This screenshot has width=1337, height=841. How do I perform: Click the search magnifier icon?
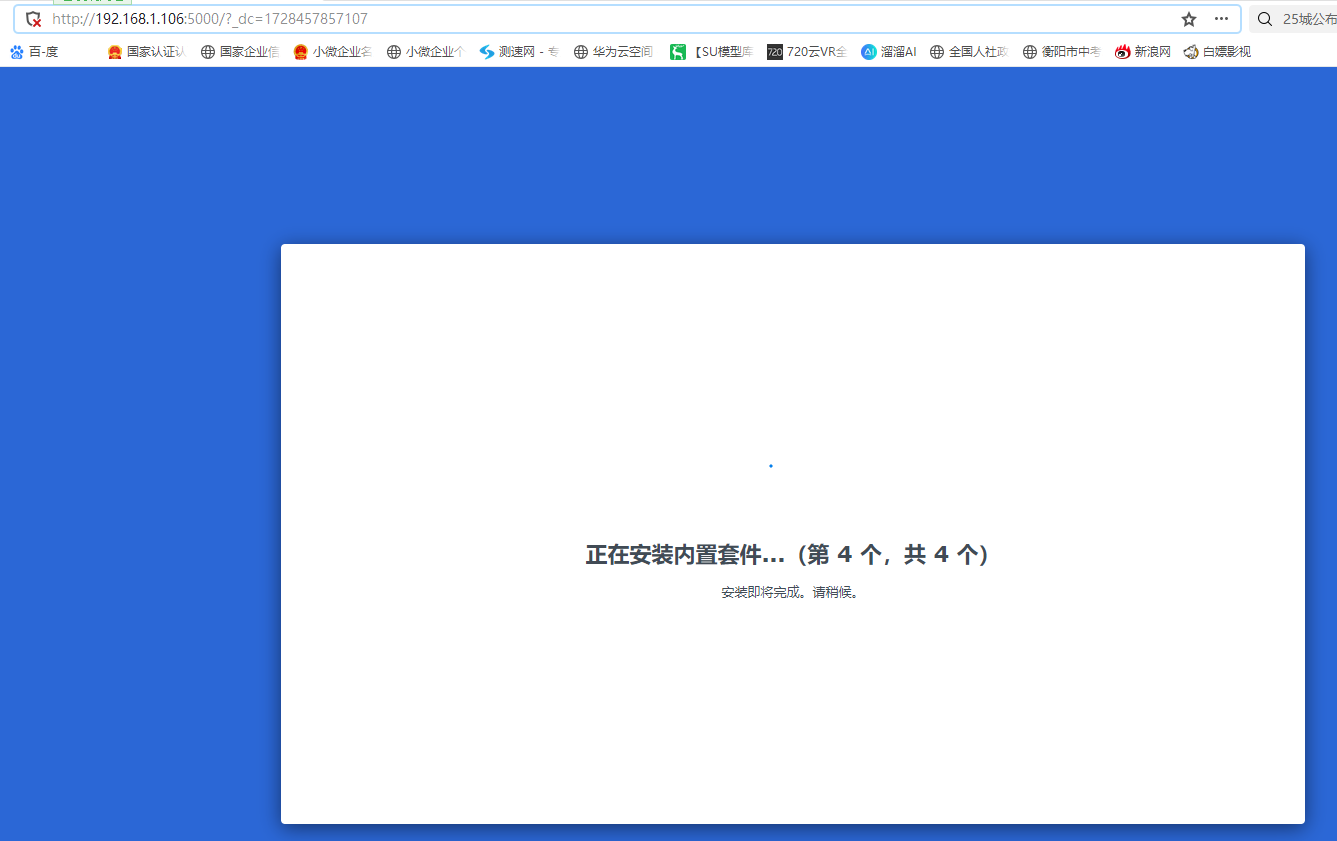coord(1265,19)
